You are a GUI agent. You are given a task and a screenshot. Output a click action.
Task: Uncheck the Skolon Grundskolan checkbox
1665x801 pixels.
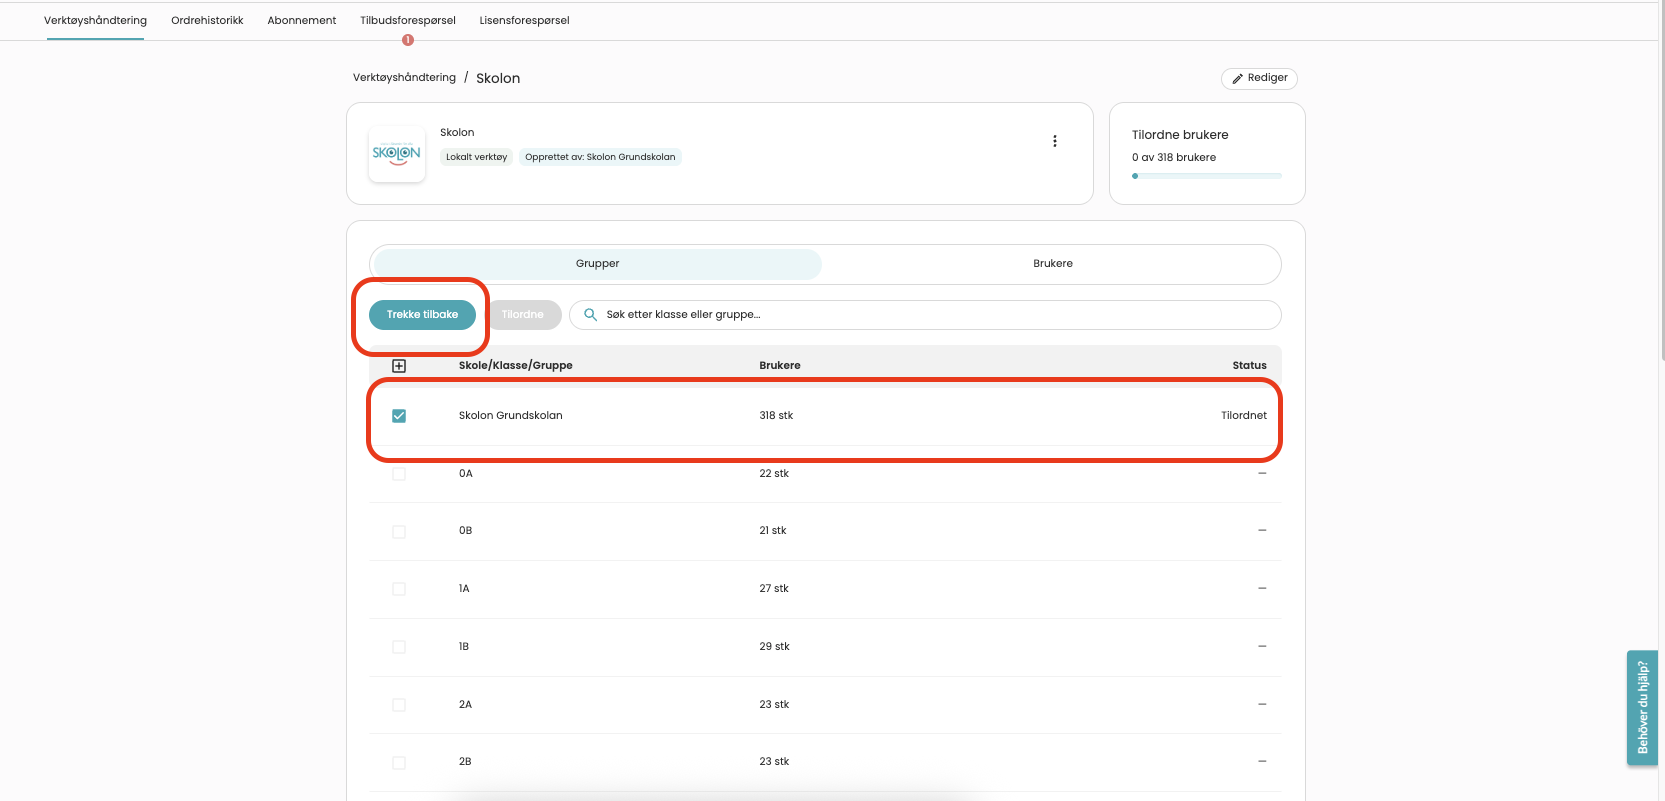tap(399, 416)
